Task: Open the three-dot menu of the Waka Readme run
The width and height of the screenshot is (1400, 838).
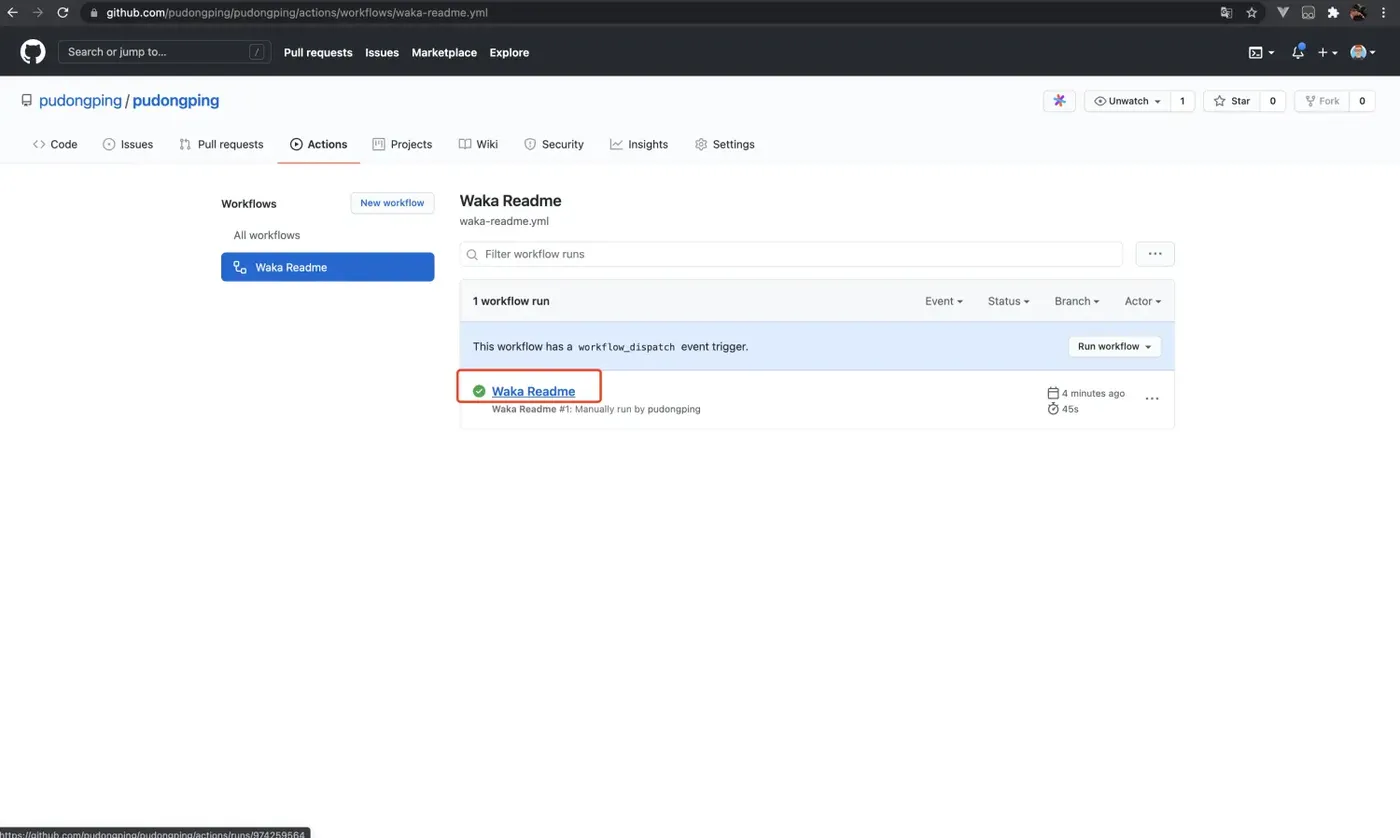Action: 1152,399
